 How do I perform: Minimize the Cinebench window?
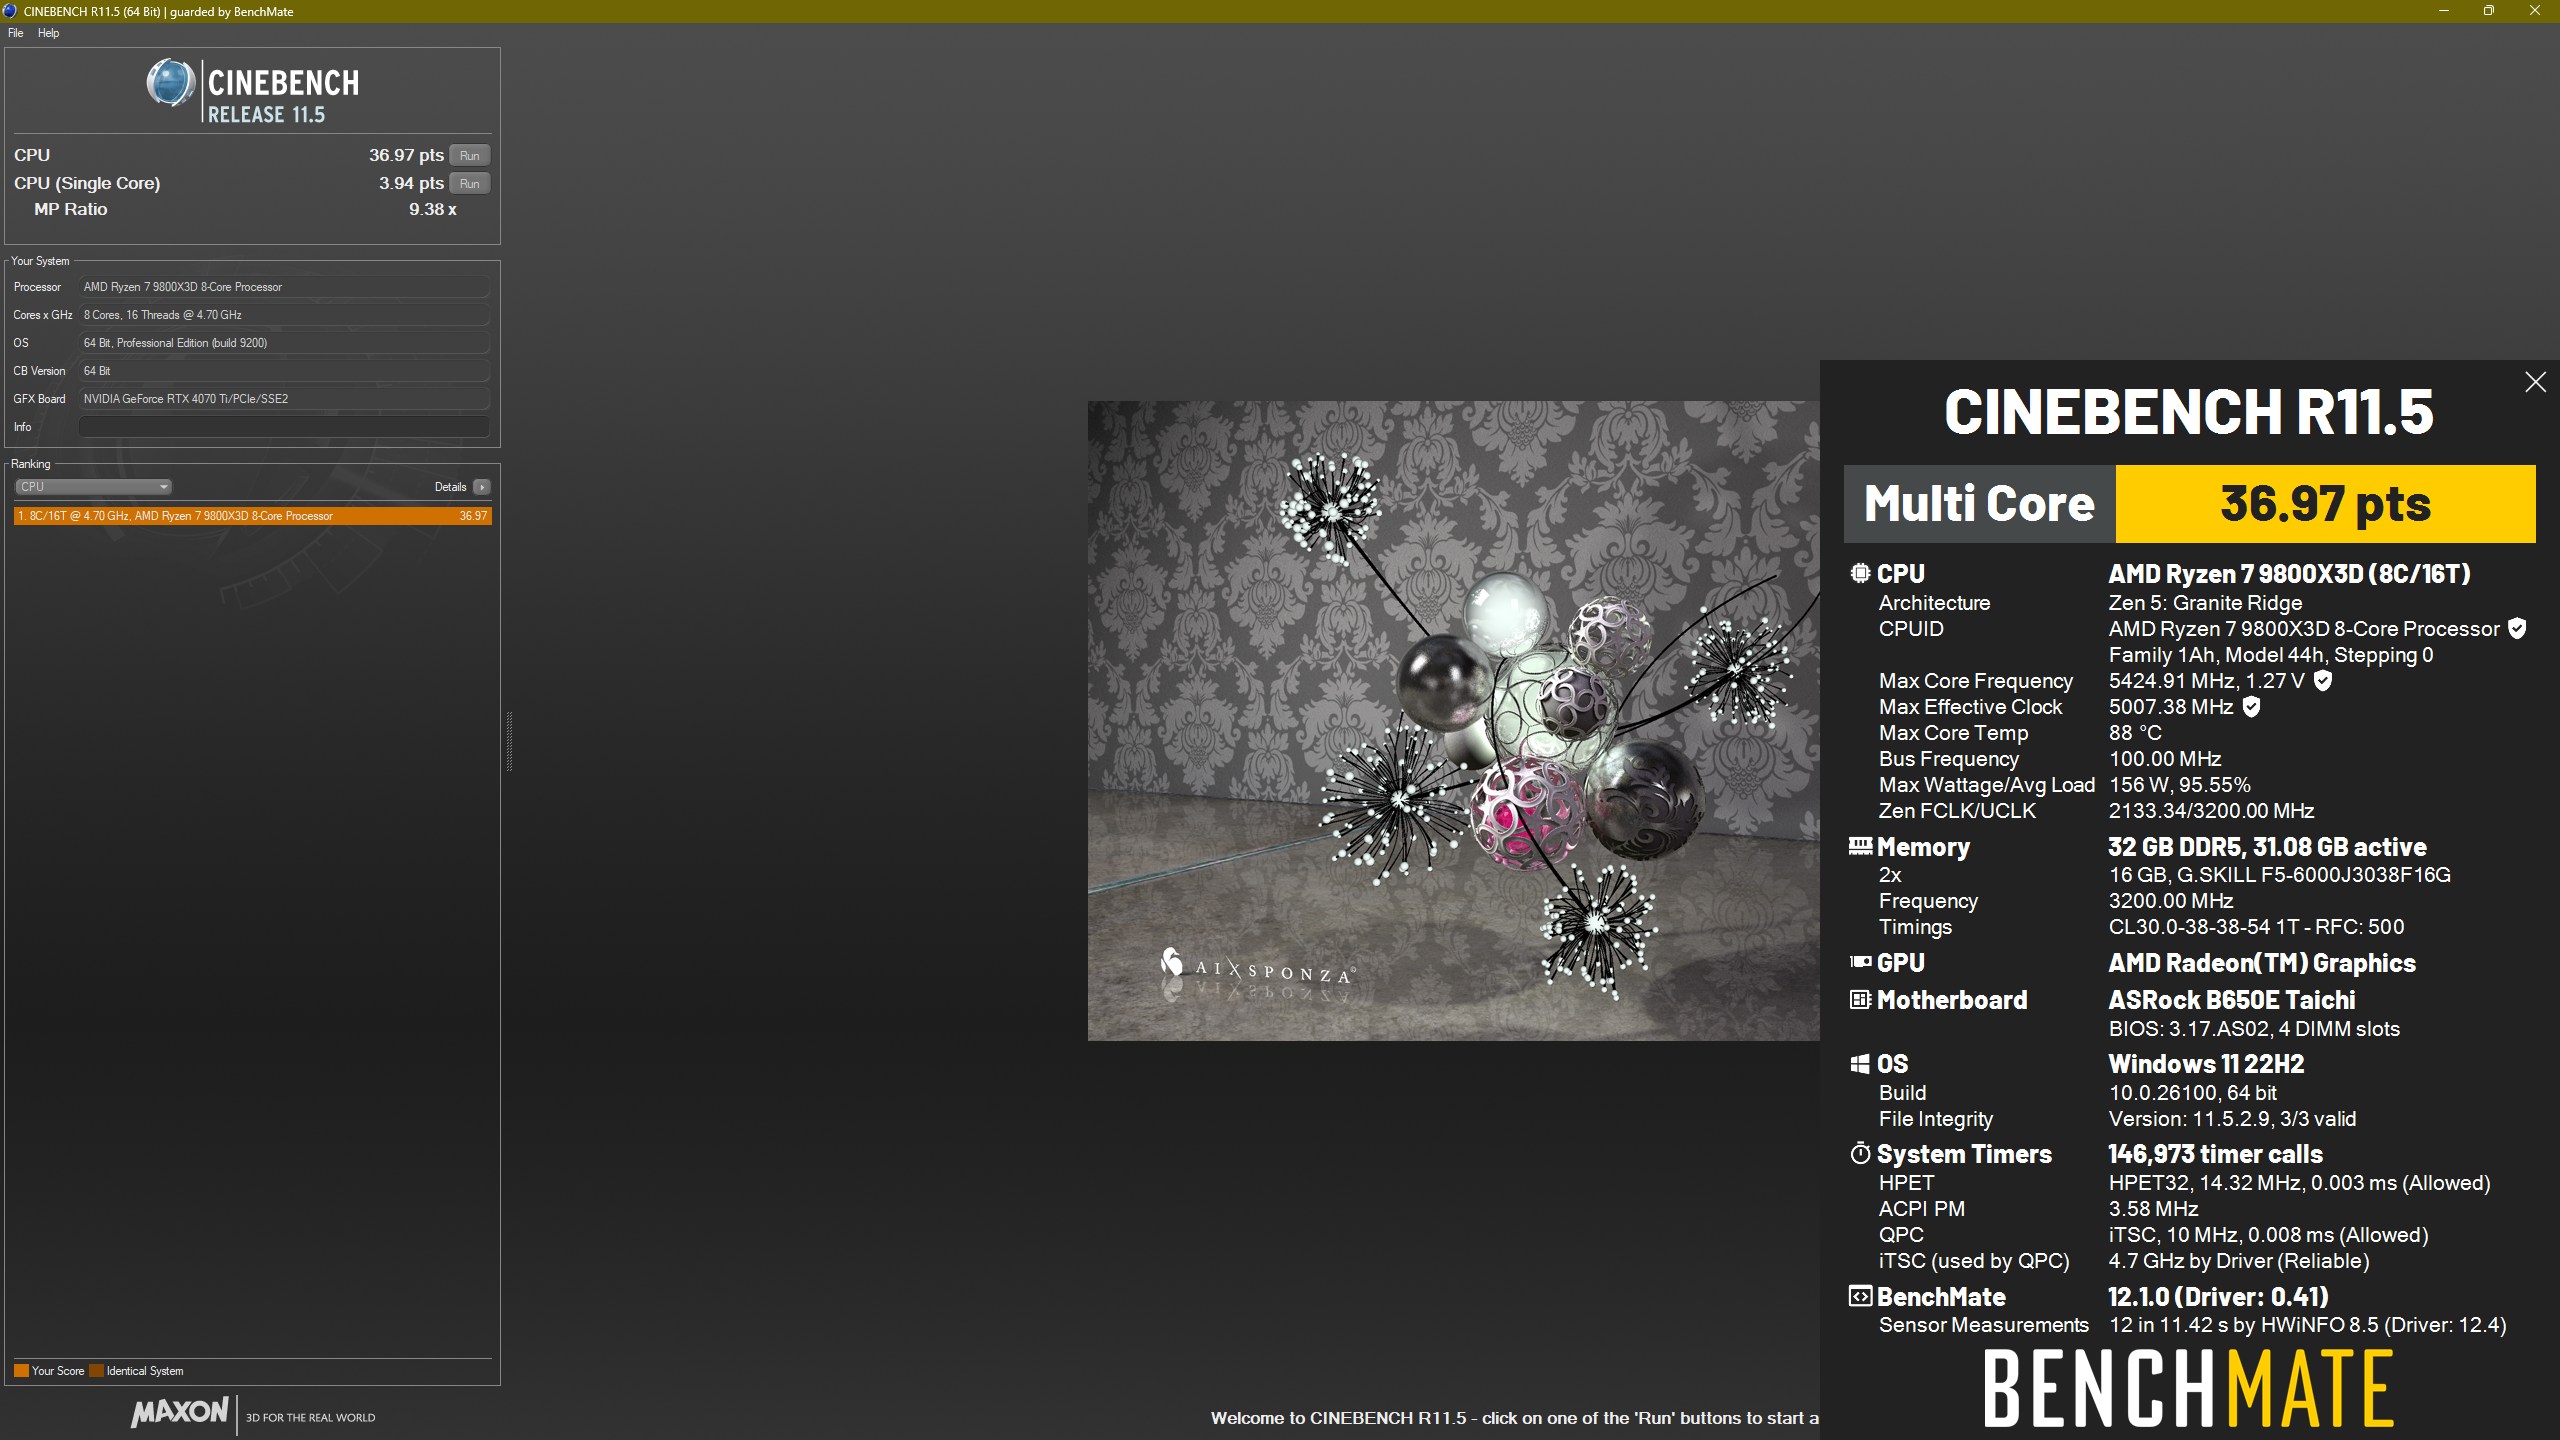coord(2444,11)
